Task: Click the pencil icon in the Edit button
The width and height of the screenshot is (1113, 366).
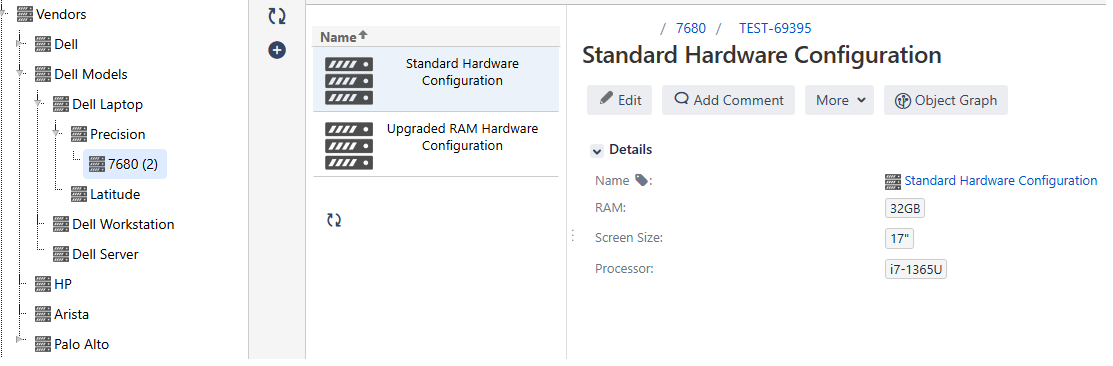Action: pyautogui.click(x=606, y=99)
